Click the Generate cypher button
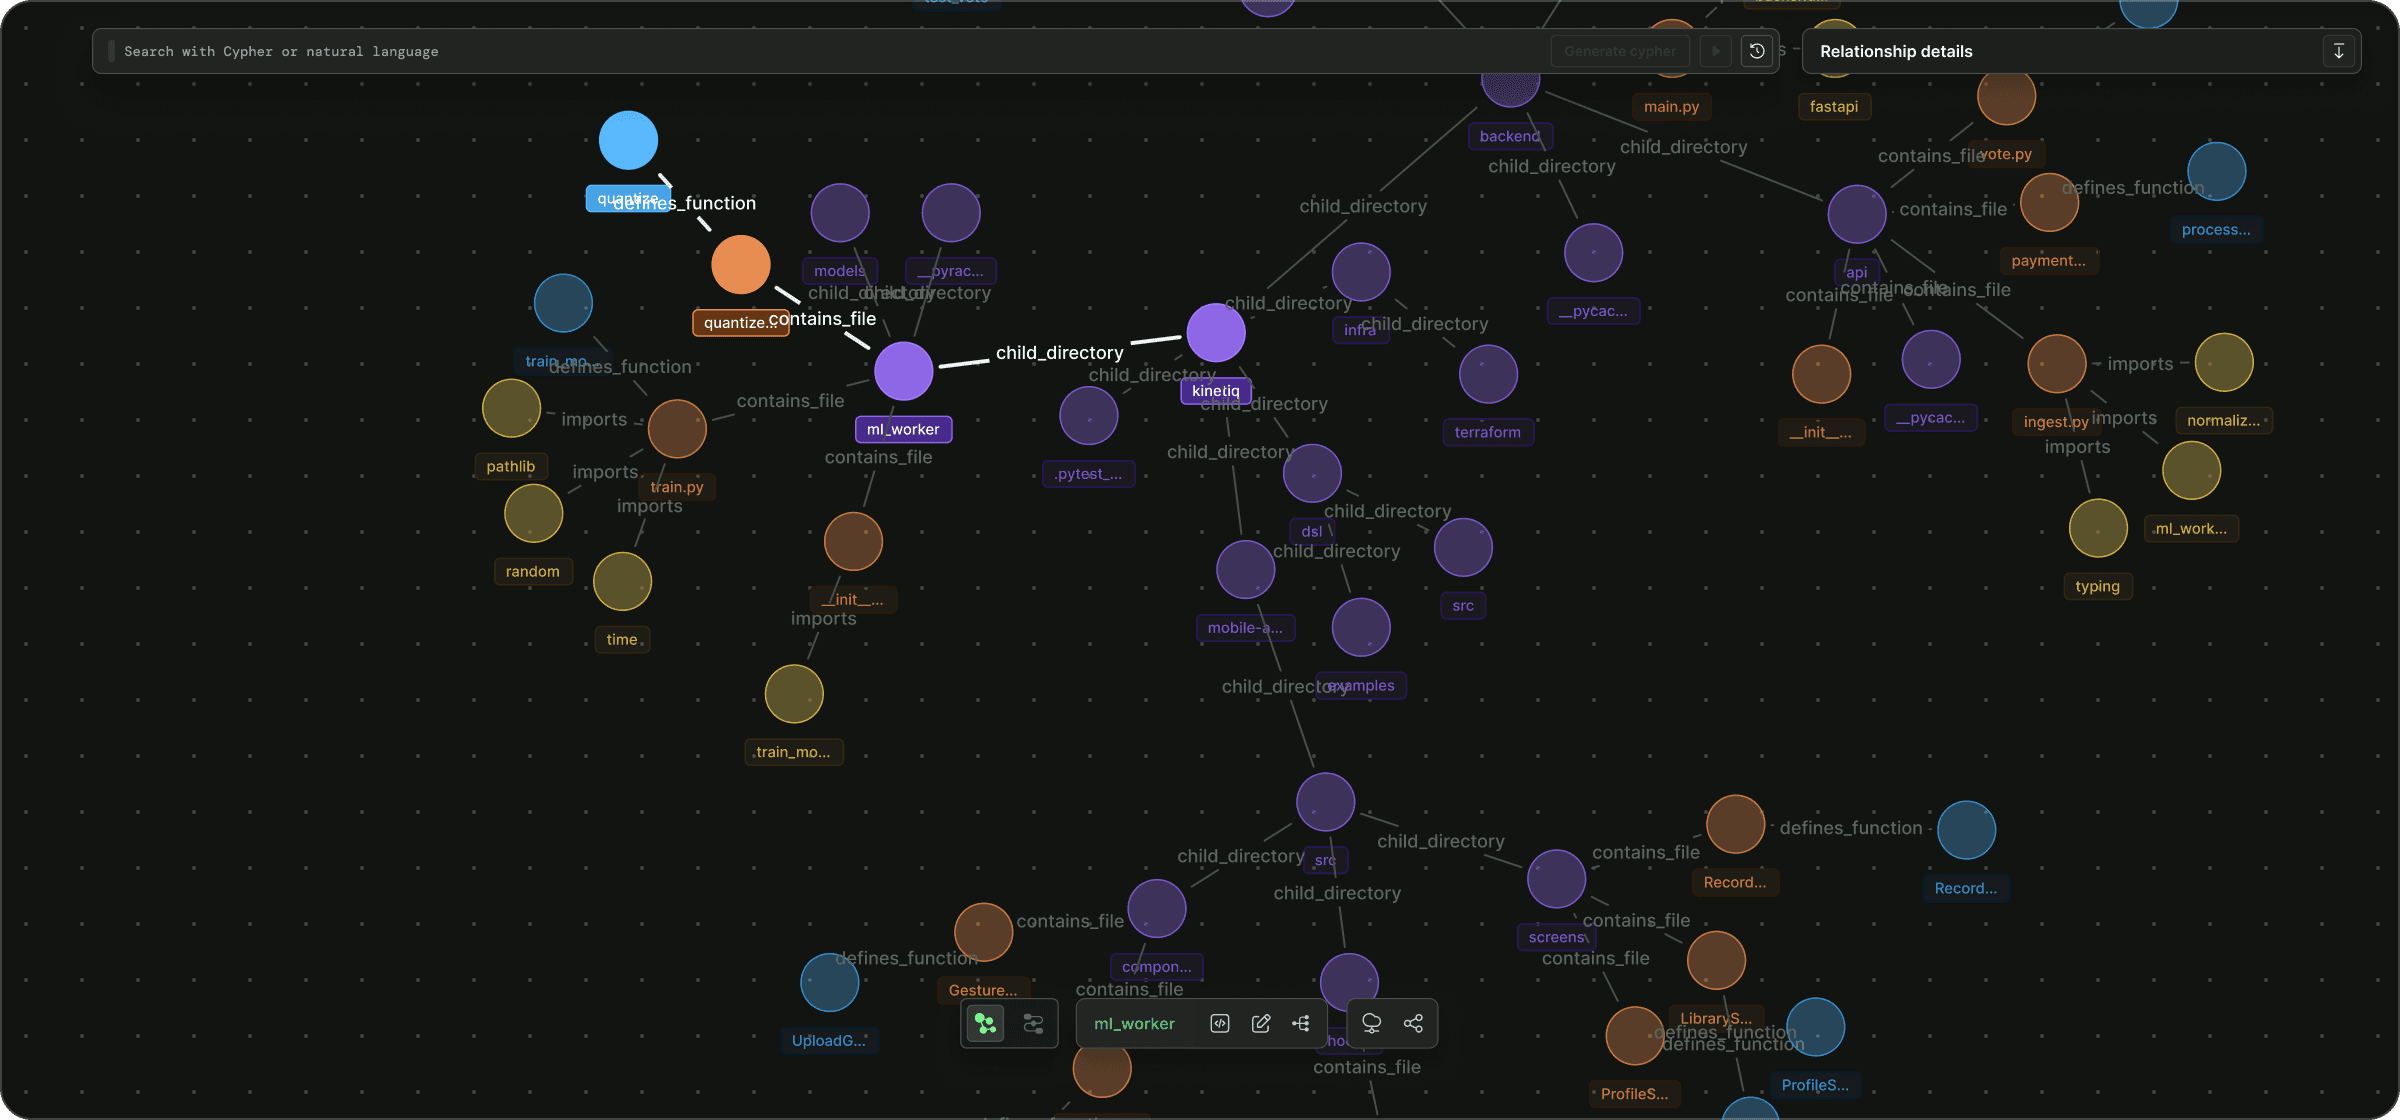This screenshot has width=2400, height=1120. (1620, 51)
